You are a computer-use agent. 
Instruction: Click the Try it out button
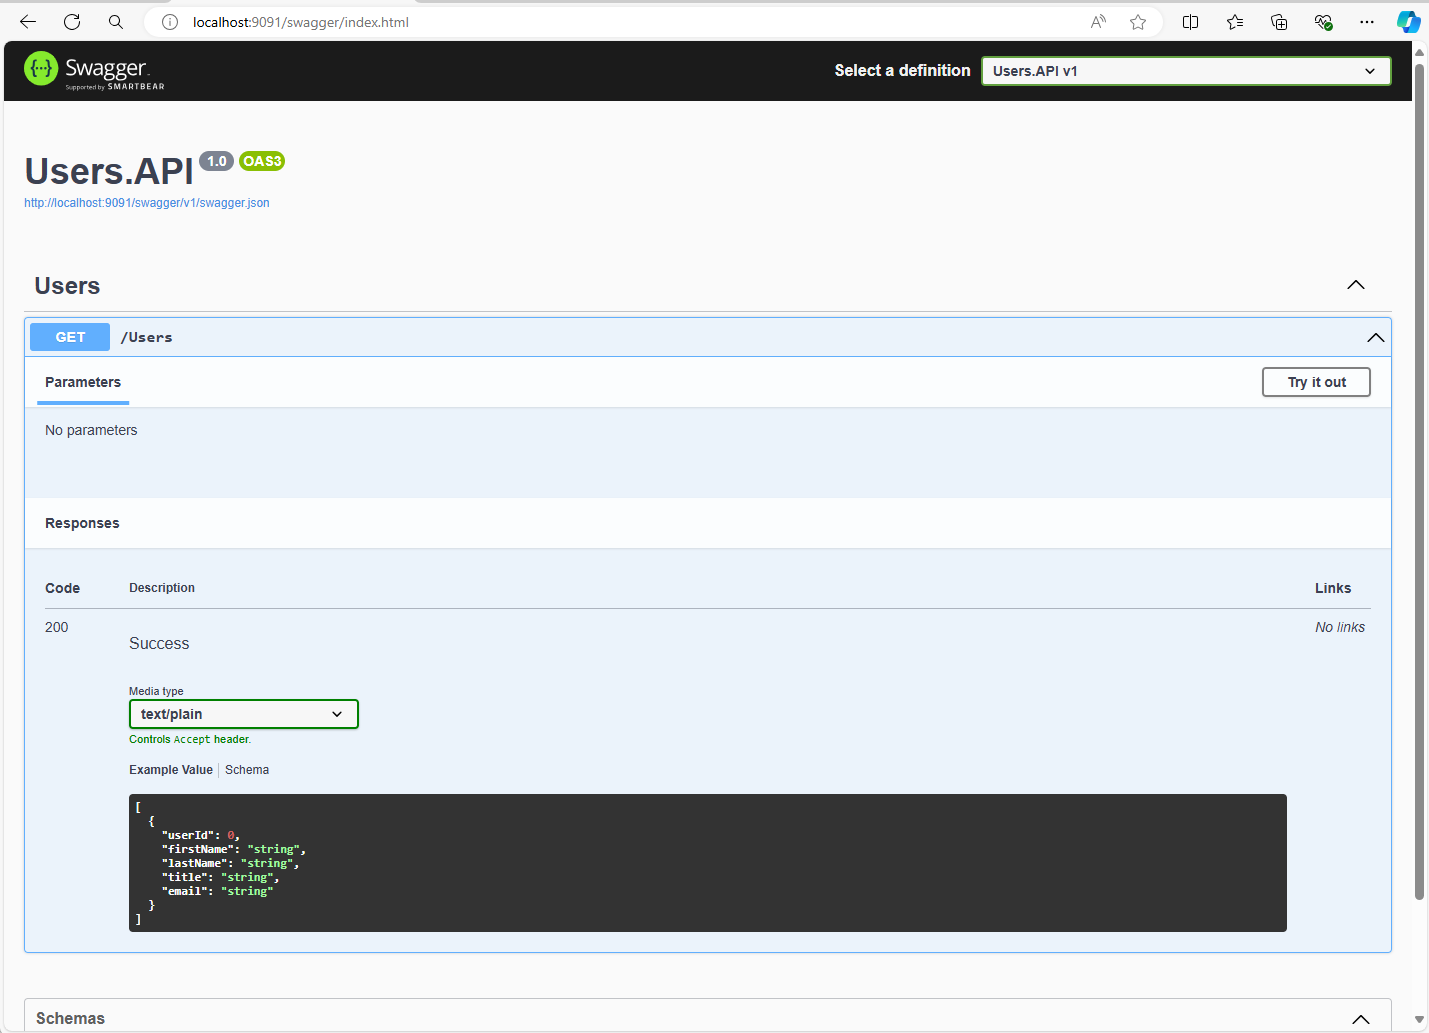1316,382
